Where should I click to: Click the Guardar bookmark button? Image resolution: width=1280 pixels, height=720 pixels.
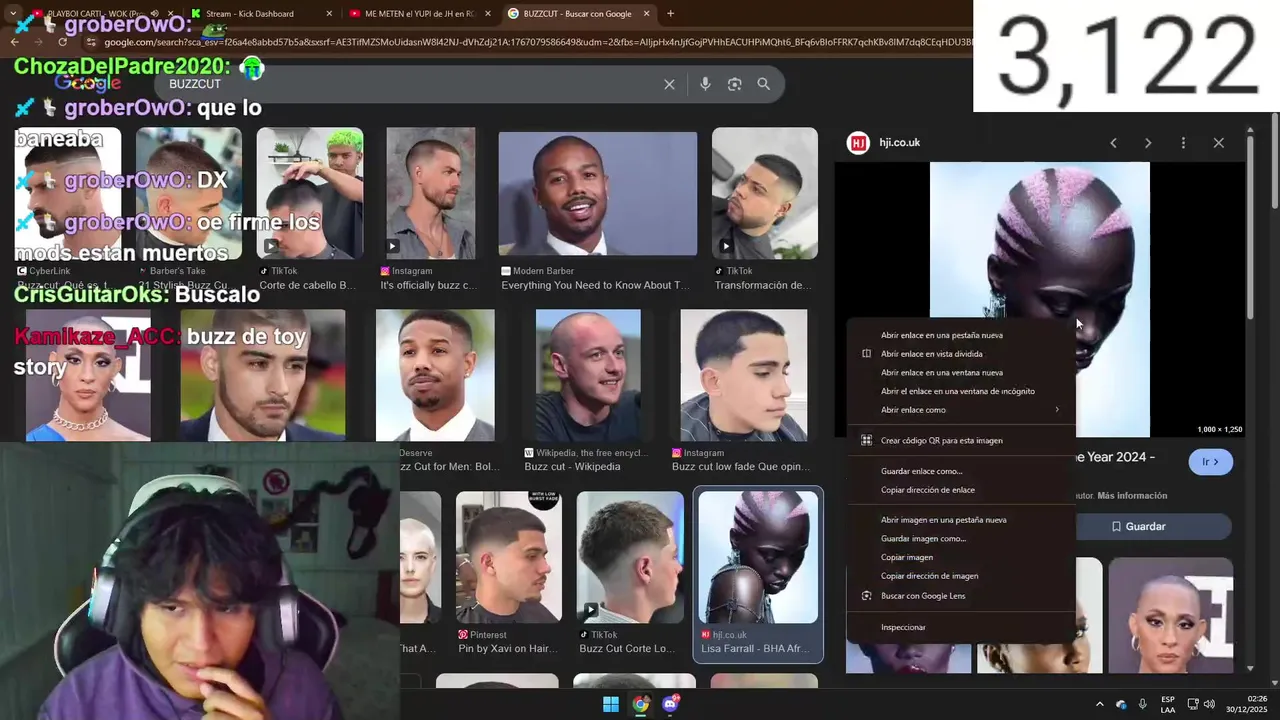[1139, 526]
